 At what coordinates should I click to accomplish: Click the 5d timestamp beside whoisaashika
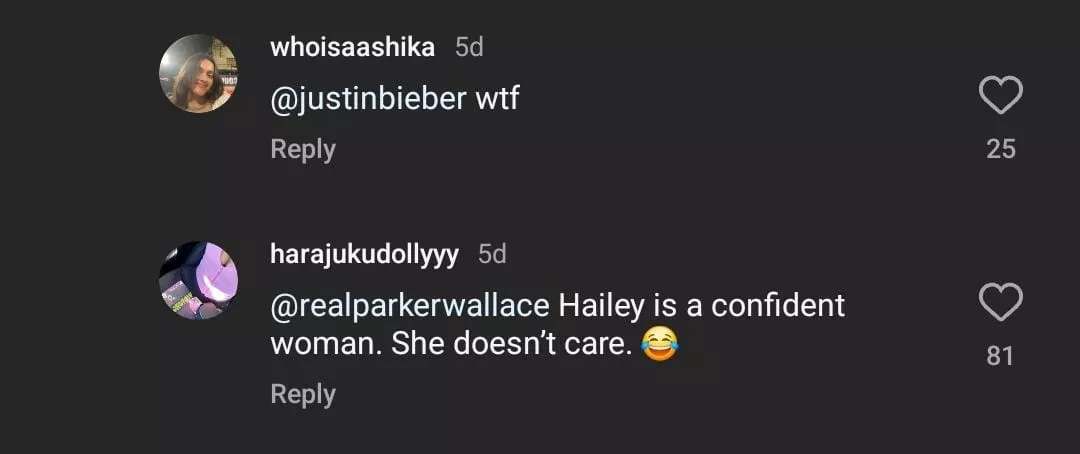(x=469, y=47)
